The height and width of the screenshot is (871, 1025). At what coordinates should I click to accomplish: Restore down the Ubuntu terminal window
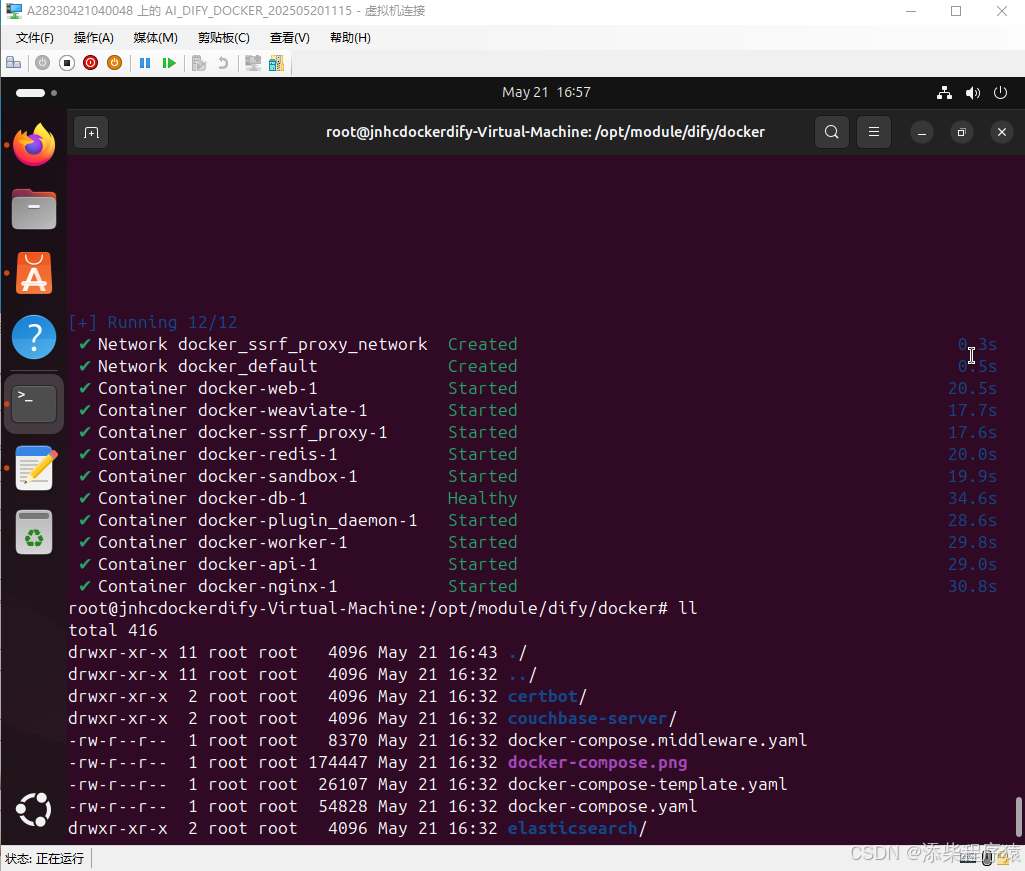click(x=962, y=133)
